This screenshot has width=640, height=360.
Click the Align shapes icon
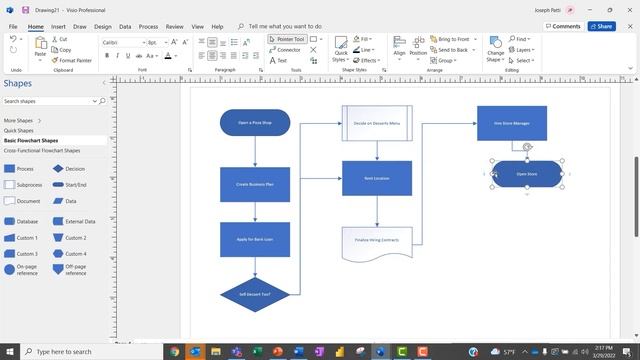tap(399, 42)
